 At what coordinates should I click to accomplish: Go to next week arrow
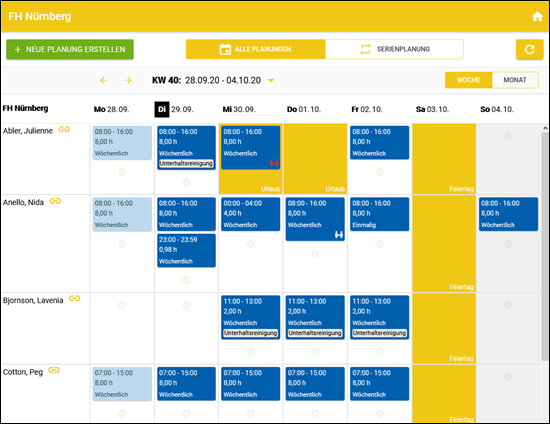pyautogui.click(x=128, y=80)
